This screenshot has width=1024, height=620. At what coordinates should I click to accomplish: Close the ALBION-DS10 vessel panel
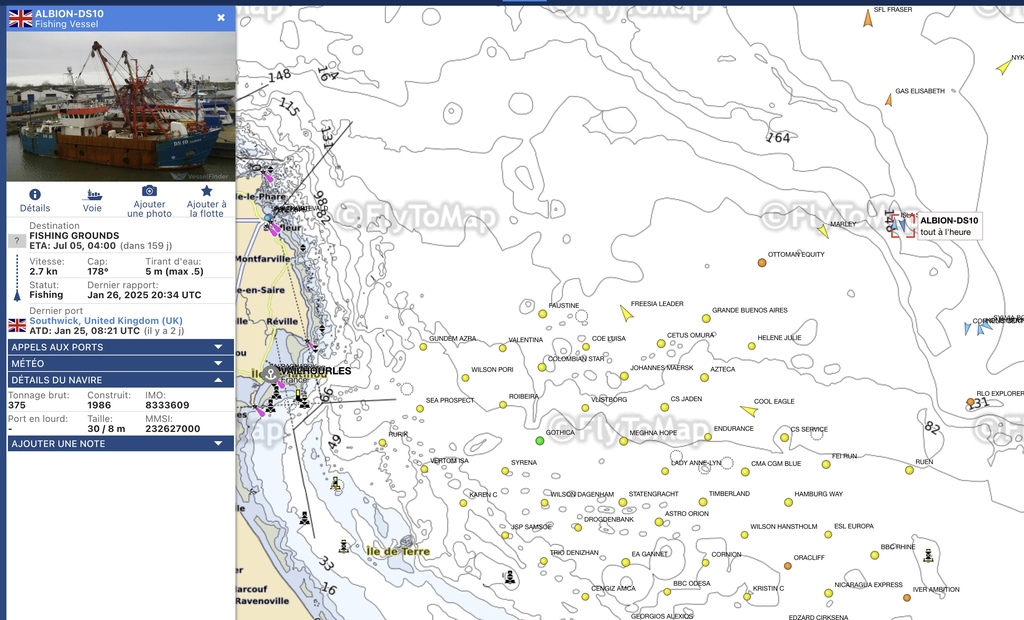click(221, 18)
